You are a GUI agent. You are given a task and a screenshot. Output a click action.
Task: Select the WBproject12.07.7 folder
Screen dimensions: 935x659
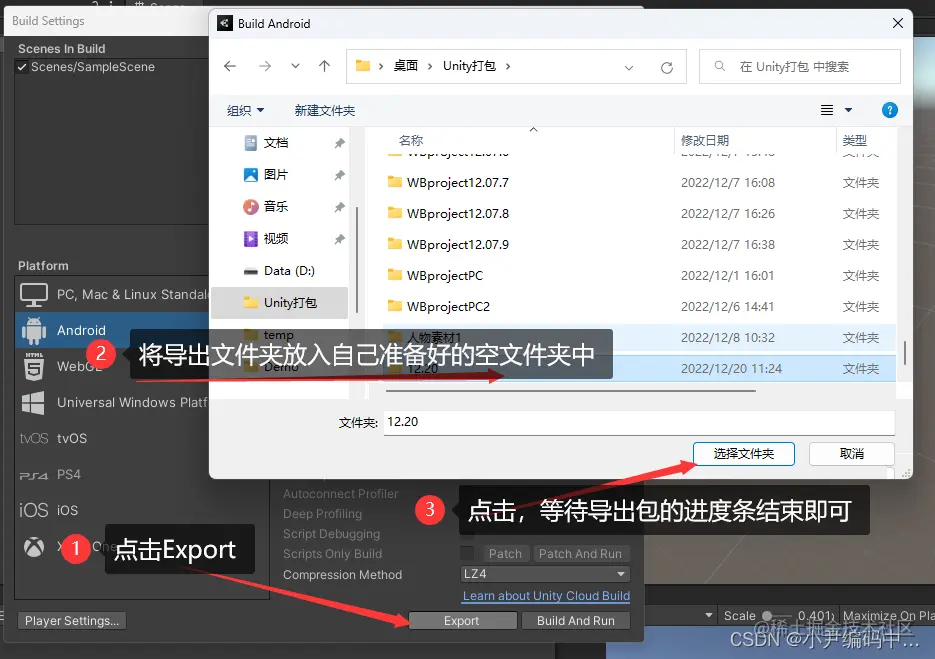click(x=457, y=182)
